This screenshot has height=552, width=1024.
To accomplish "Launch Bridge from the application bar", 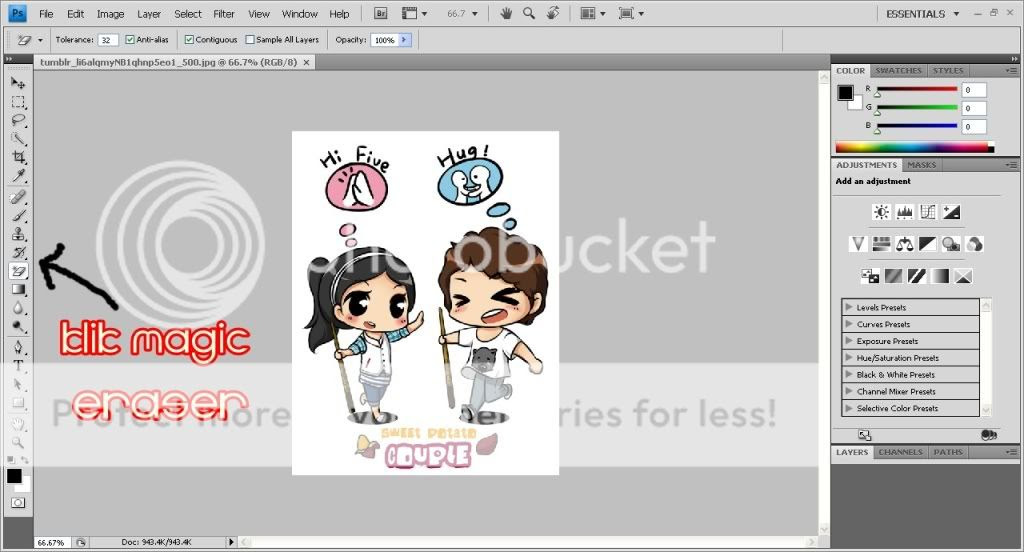I will (381, 13).
